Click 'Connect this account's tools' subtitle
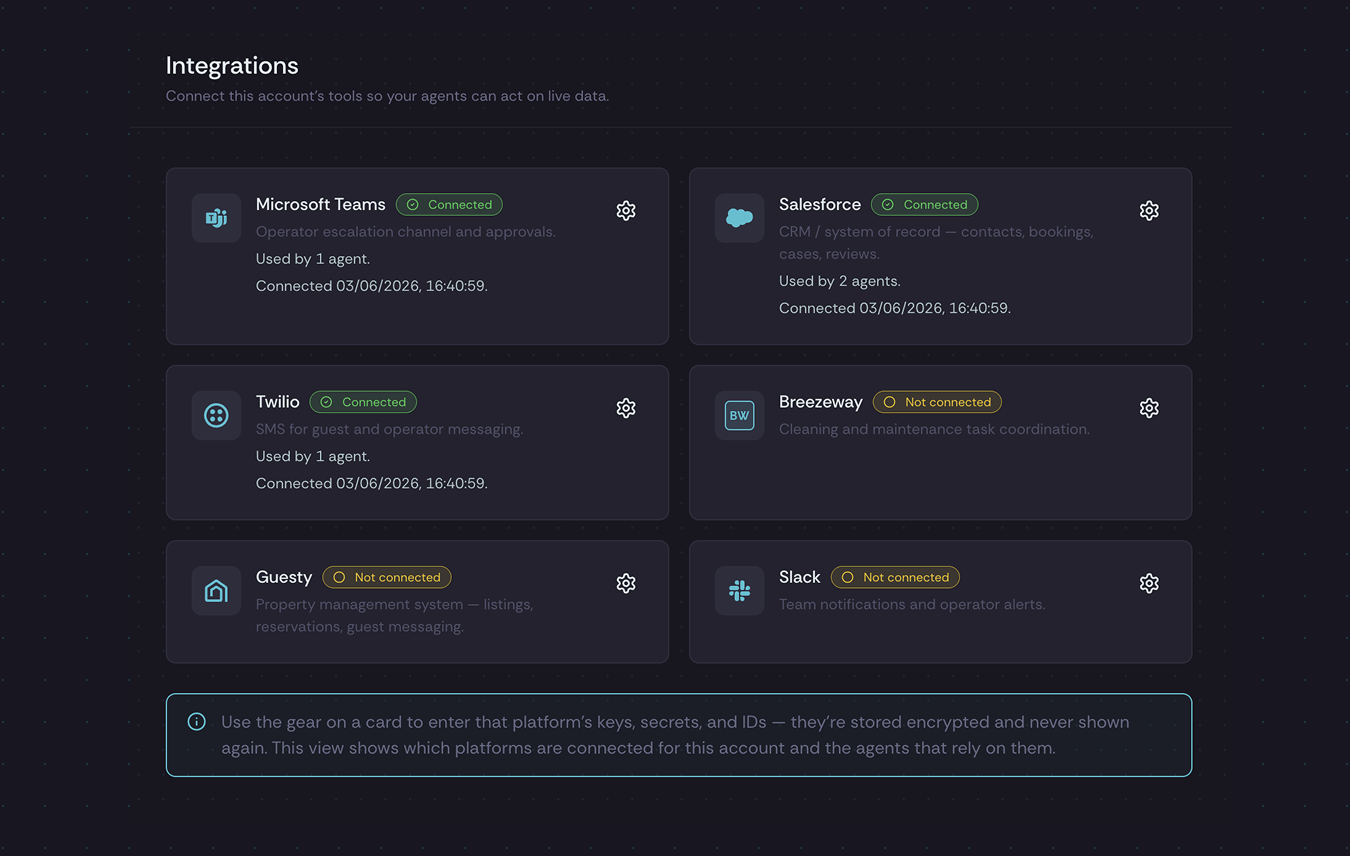 (387, 96)
